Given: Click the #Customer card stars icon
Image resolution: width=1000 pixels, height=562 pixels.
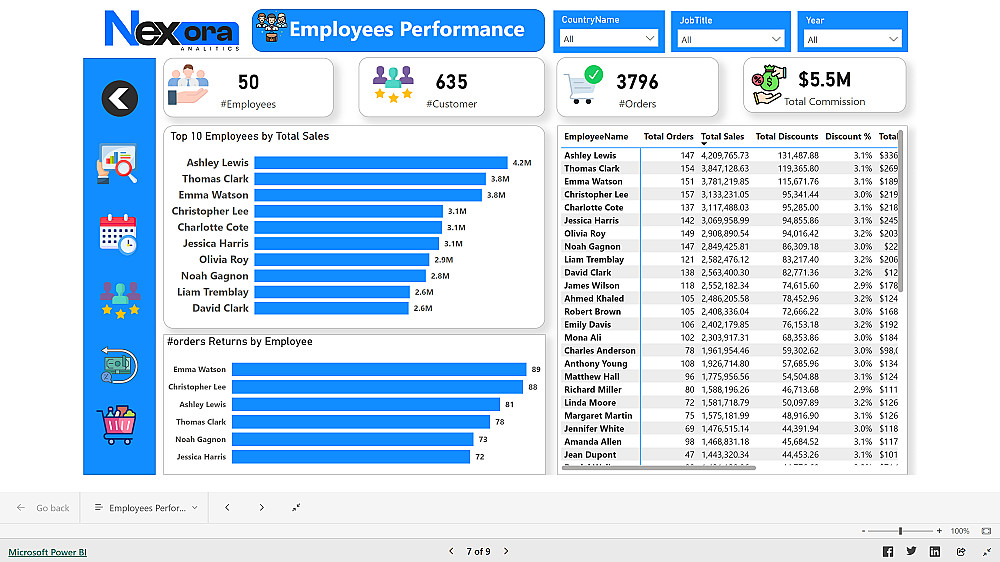Looking at the screenshot, I should pyautogui.click(x=393, y=84).
